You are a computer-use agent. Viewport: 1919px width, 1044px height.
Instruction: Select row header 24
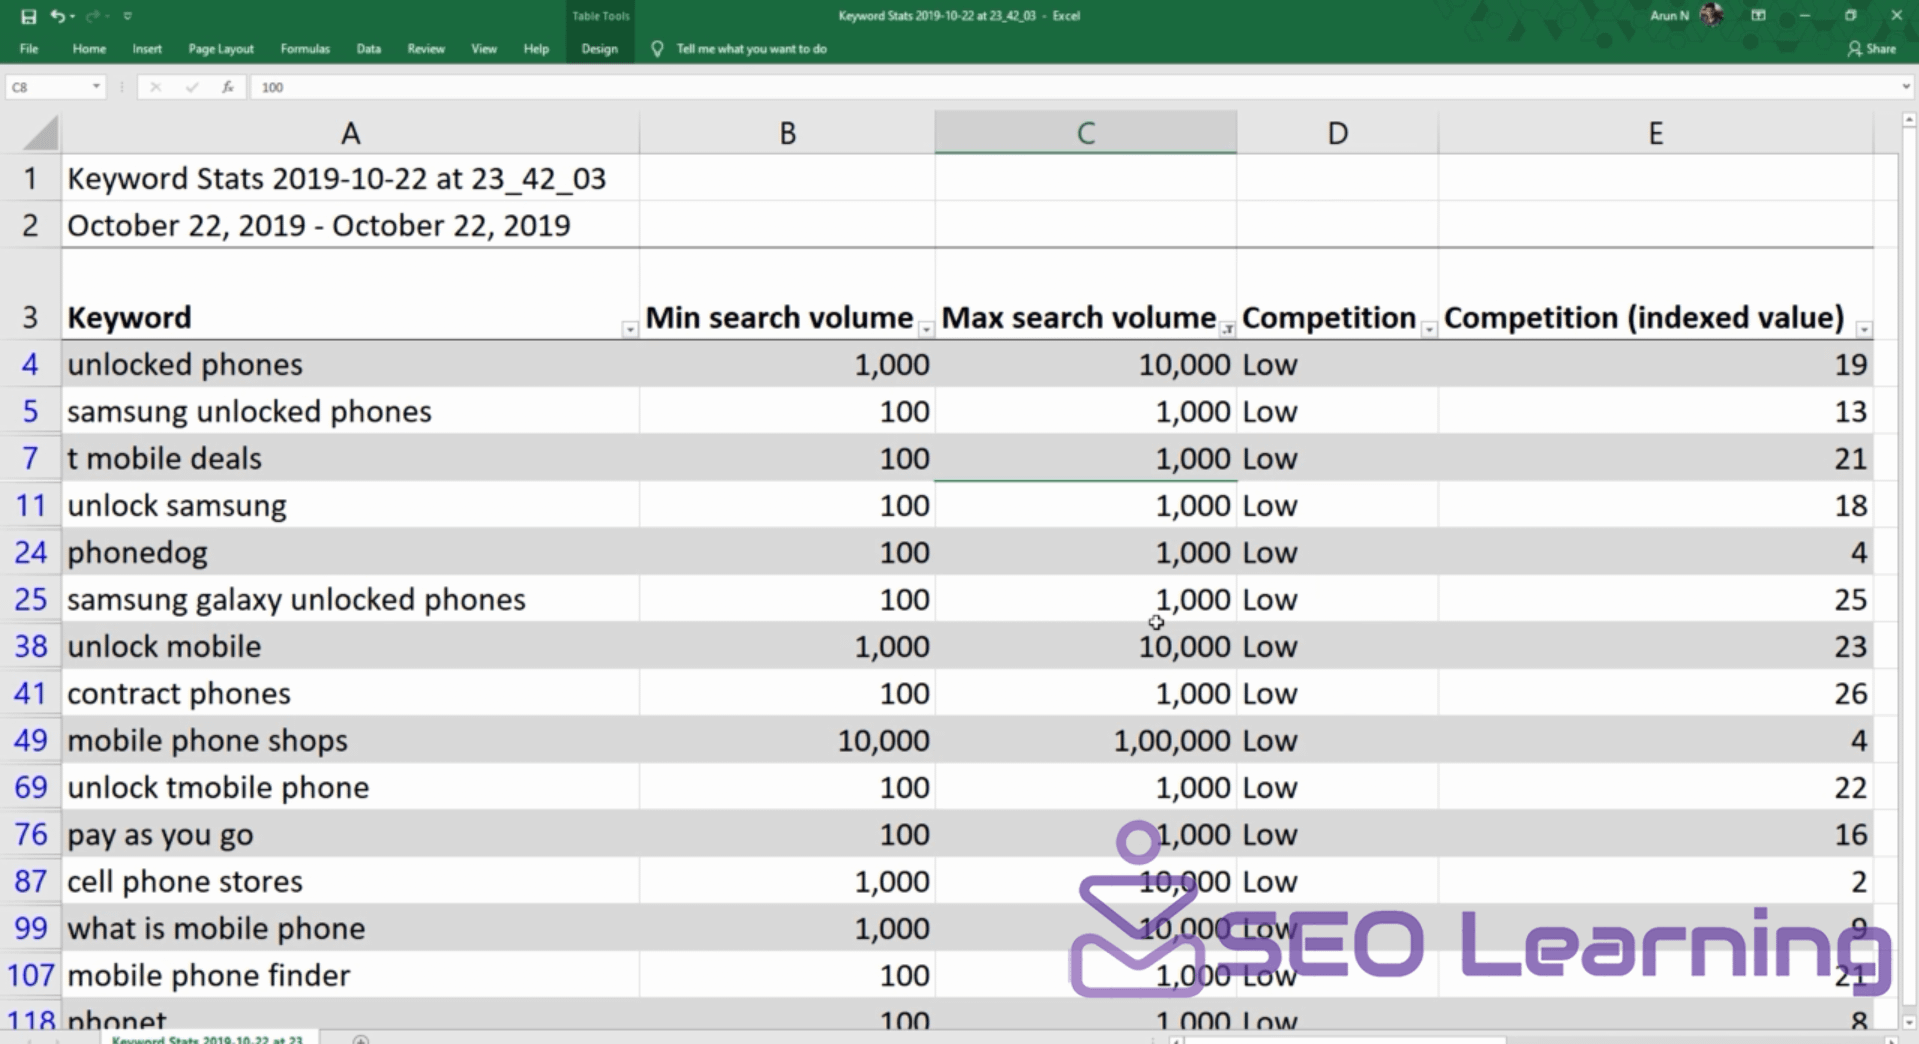pyautogui.click(x=30, y=552)
